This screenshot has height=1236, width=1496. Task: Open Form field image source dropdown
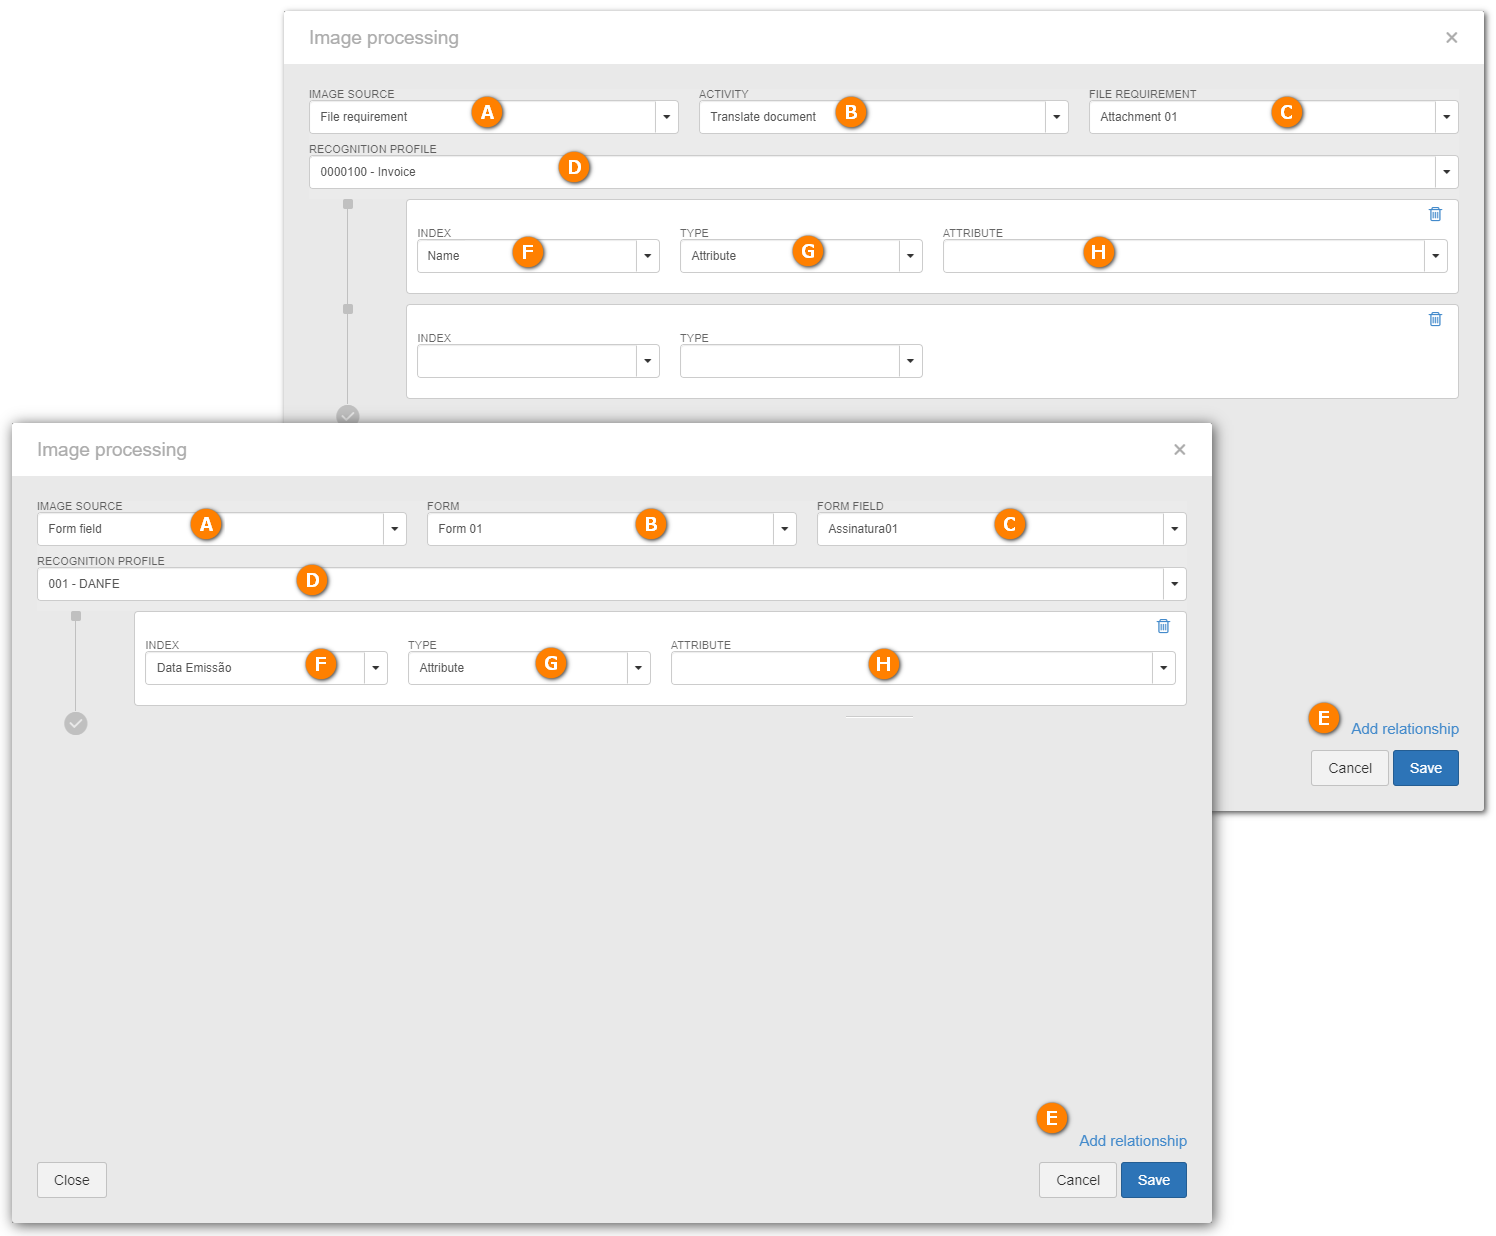[x=394, y=529]
